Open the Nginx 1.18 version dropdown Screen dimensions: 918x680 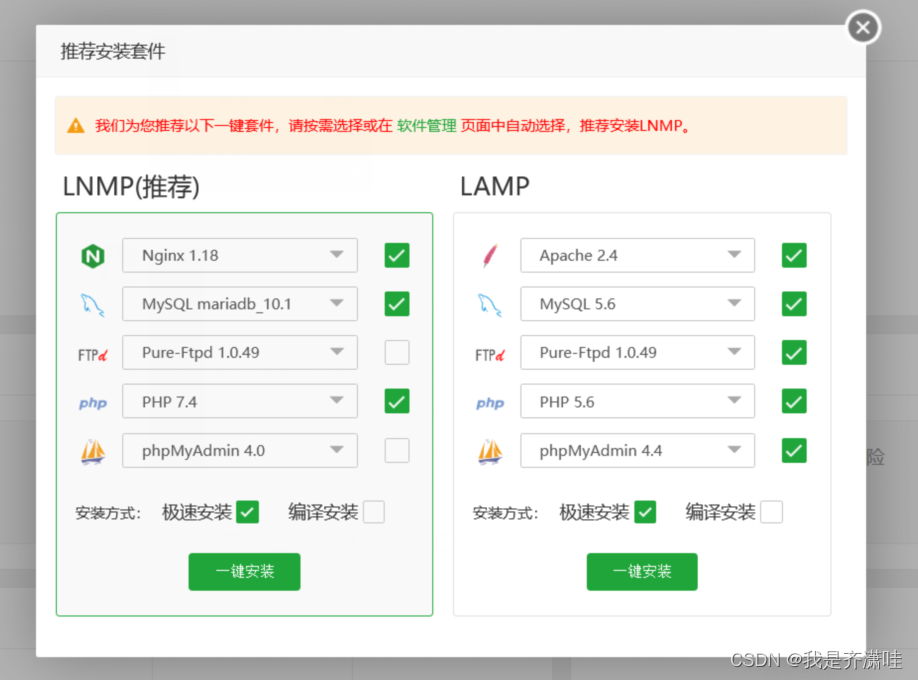(x=240, y=255)
